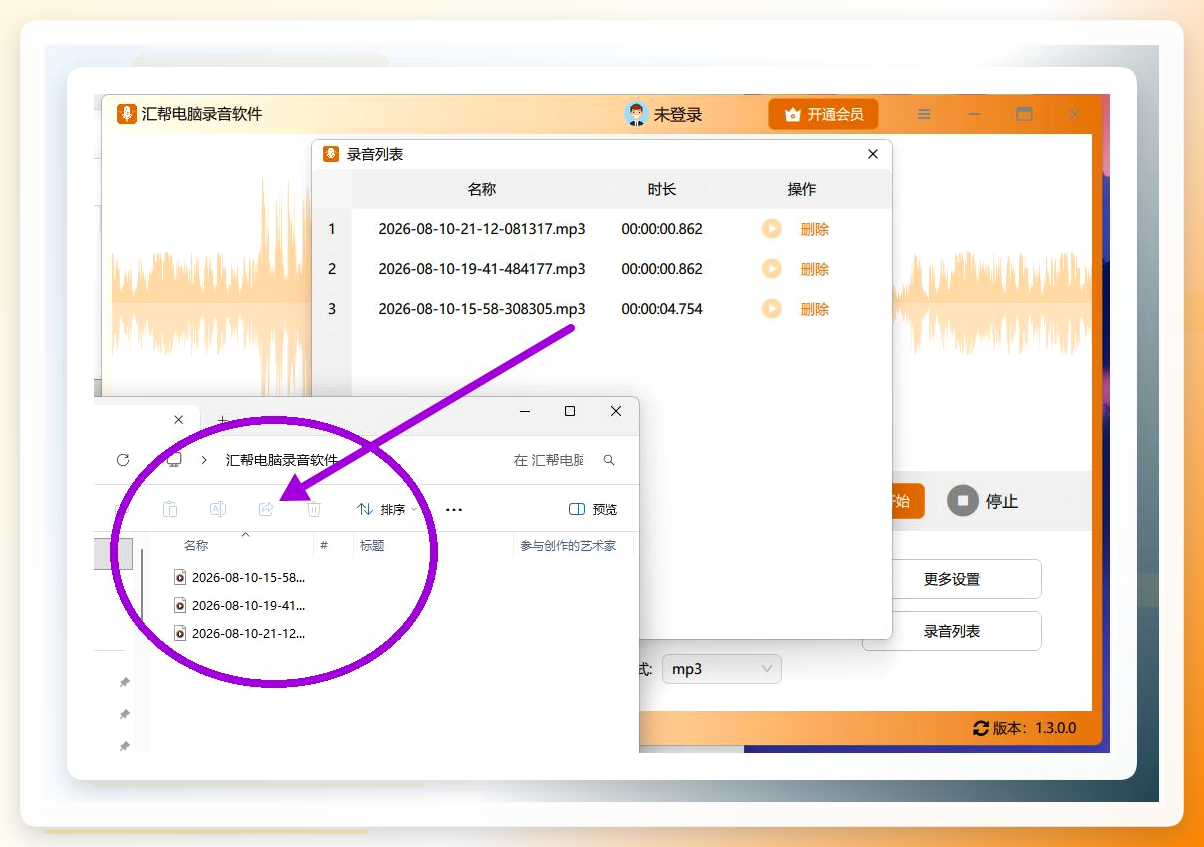
Task: Sort by the 名称 column in Explorer
Action: [196, 545]
